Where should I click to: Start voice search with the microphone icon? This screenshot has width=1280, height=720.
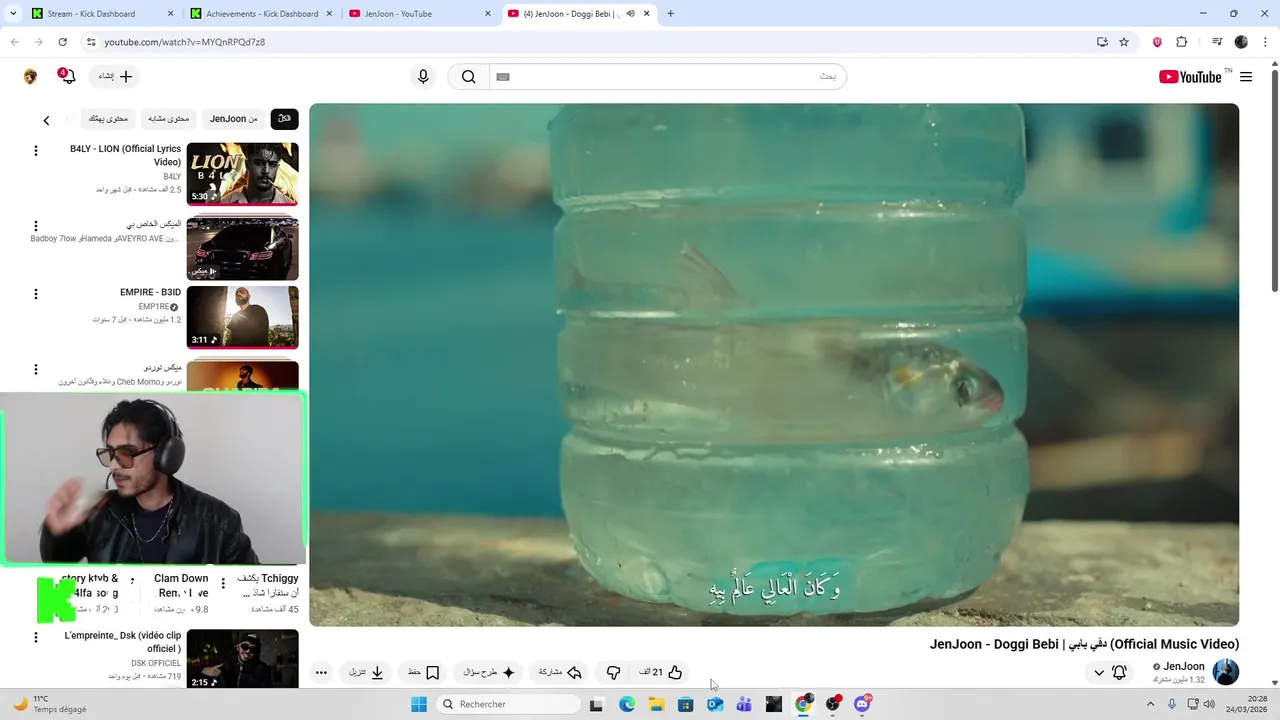click(x=423, y=77)
